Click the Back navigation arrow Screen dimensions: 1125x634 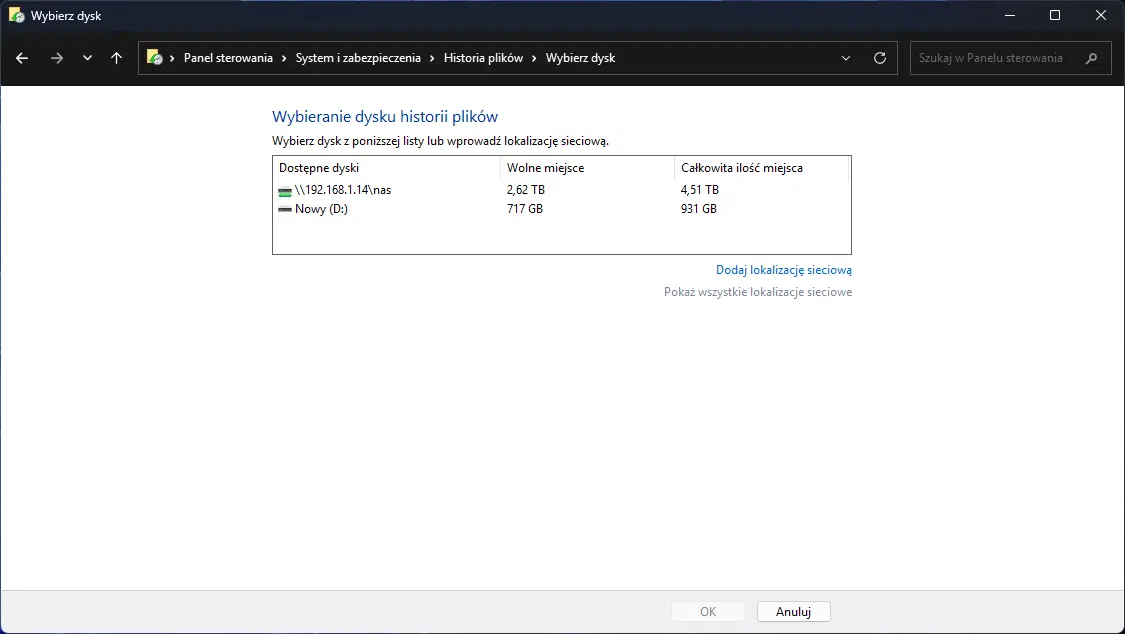click(x=22, y=58)
